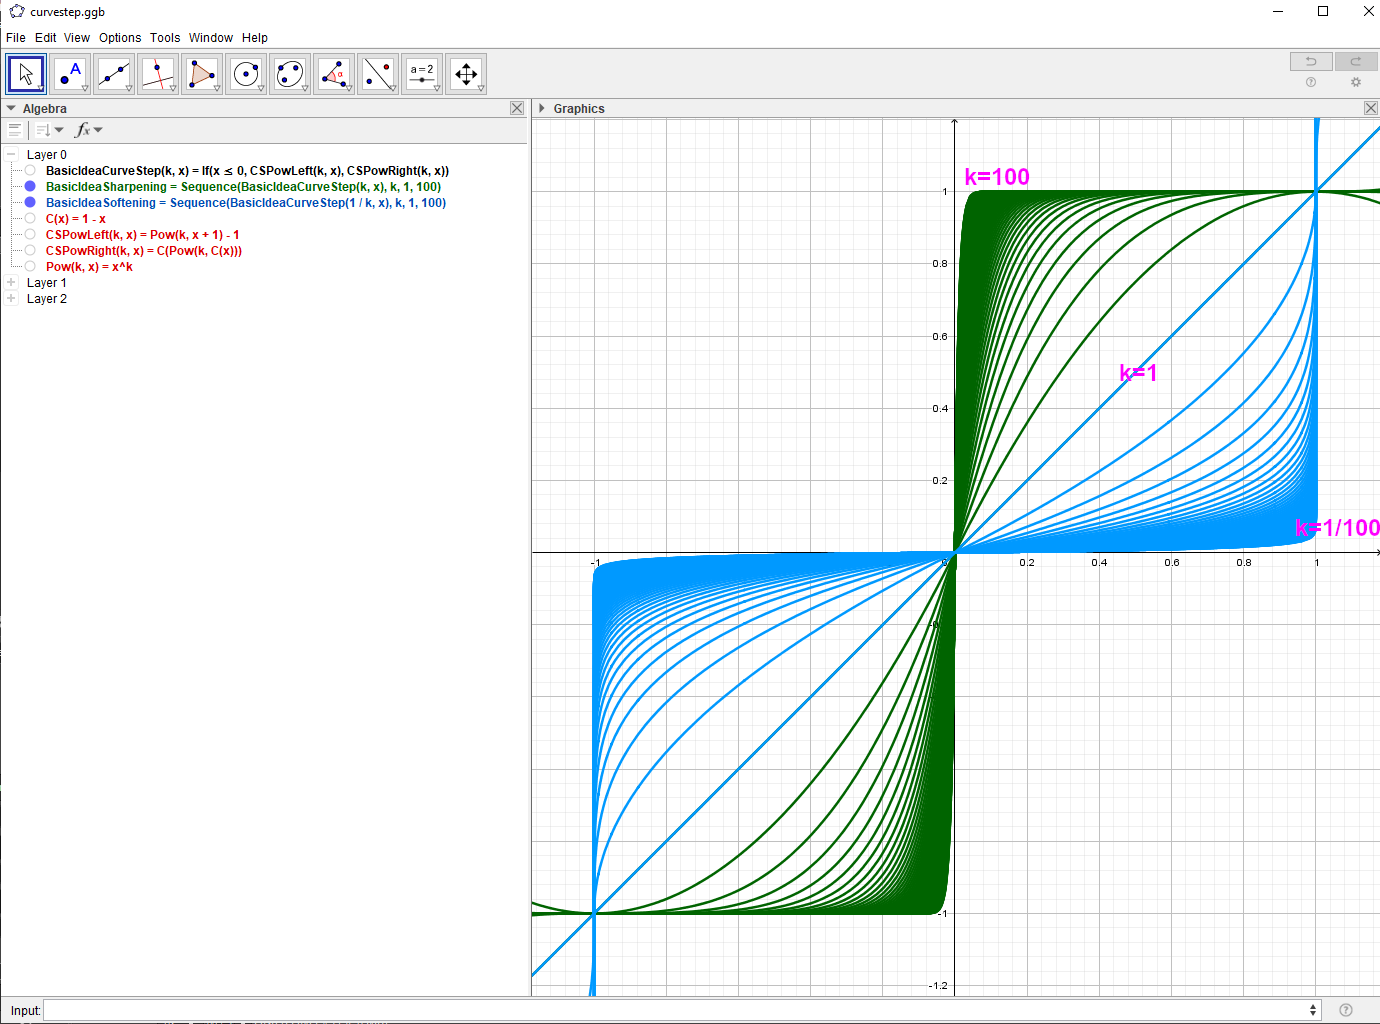Hide the BasicIdeaSoftening sequence
This screenshot has height=1024, width=1380.
pyautogui.click(x=30, y=203)
